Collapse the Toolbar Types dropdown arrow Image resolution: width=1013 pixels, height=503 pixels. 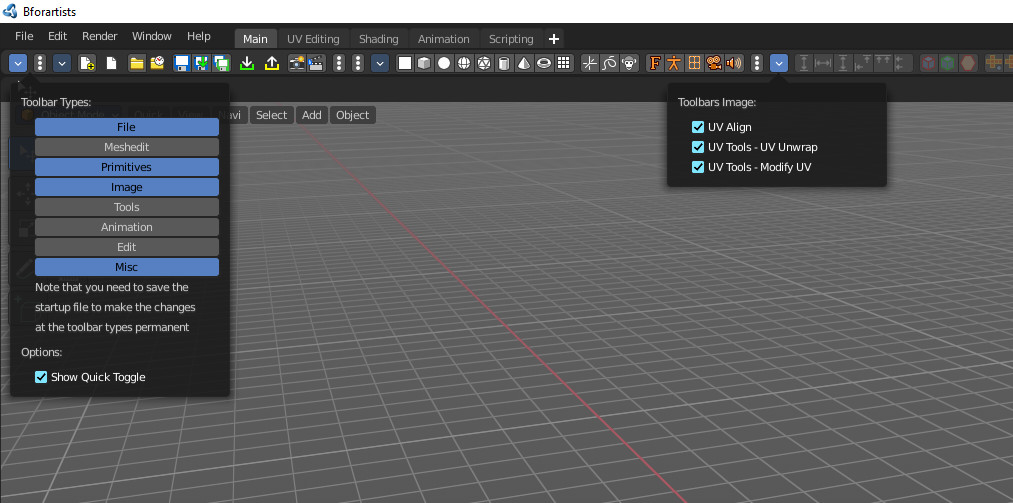[18, 63]
